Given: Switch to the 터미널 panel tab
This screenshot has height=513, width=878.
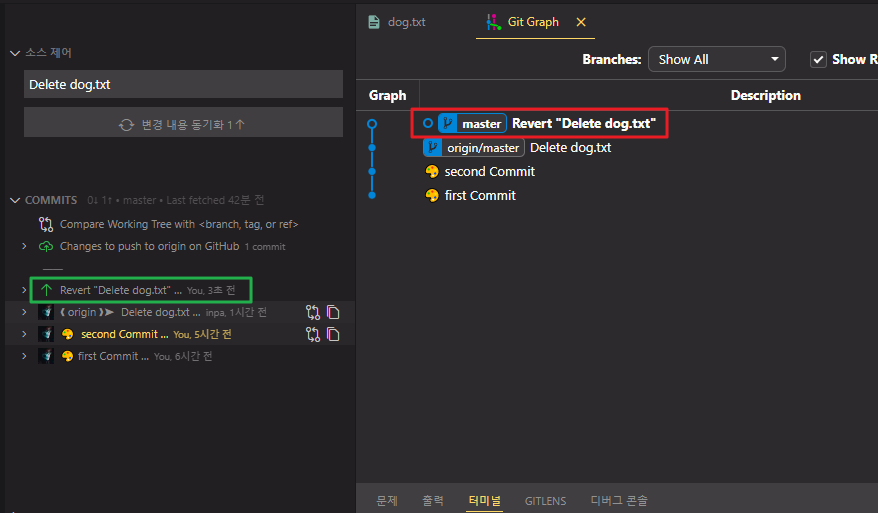Looking at the screenshot, I should coord(484,500).
